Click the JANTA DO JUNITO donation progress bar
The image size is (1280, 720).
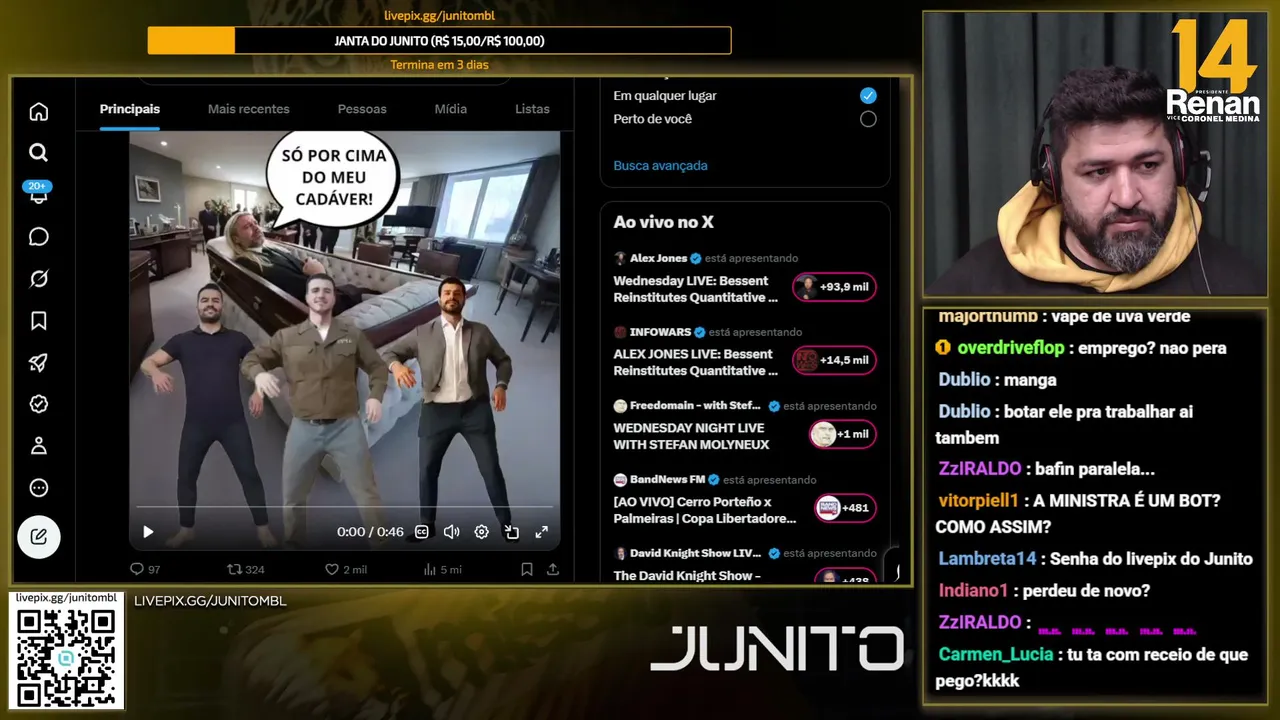coord(439,41)
